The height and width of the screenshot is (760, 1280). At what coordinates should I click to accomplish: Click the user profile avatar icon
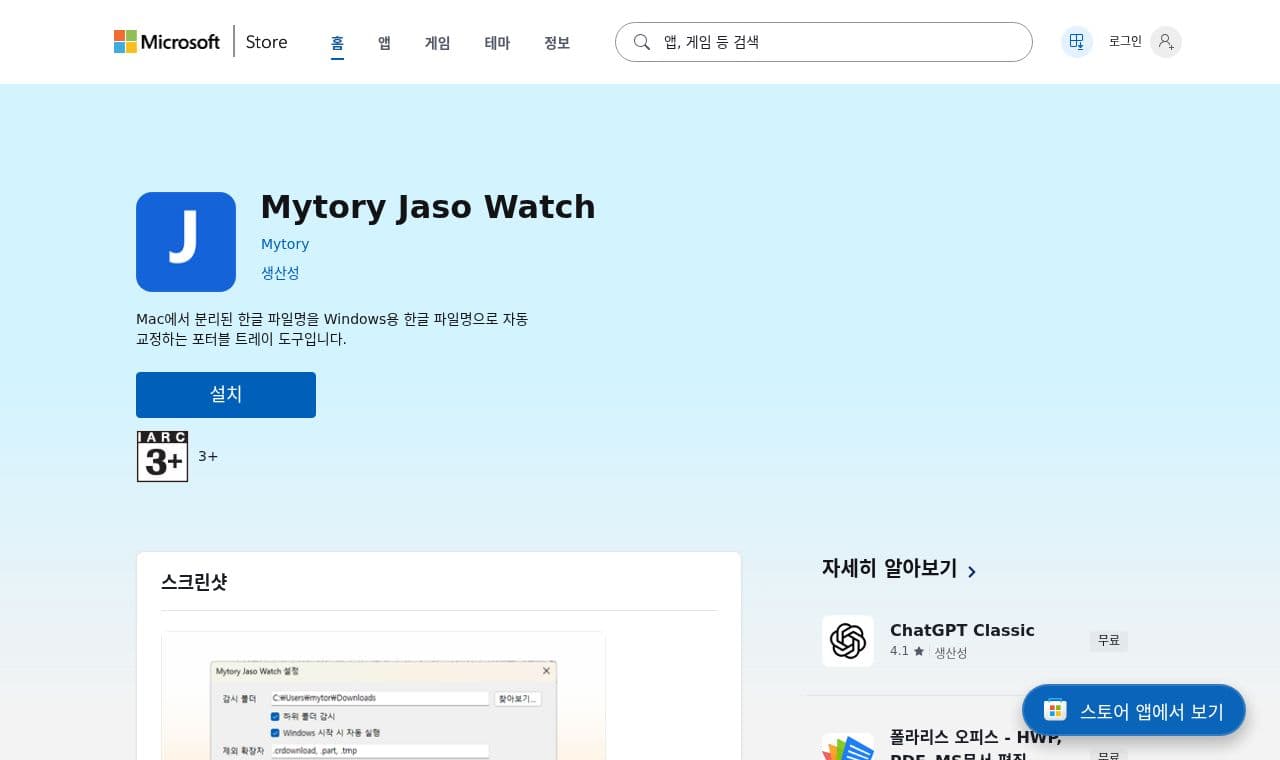pyautogui.click(x=1166, y=42)
